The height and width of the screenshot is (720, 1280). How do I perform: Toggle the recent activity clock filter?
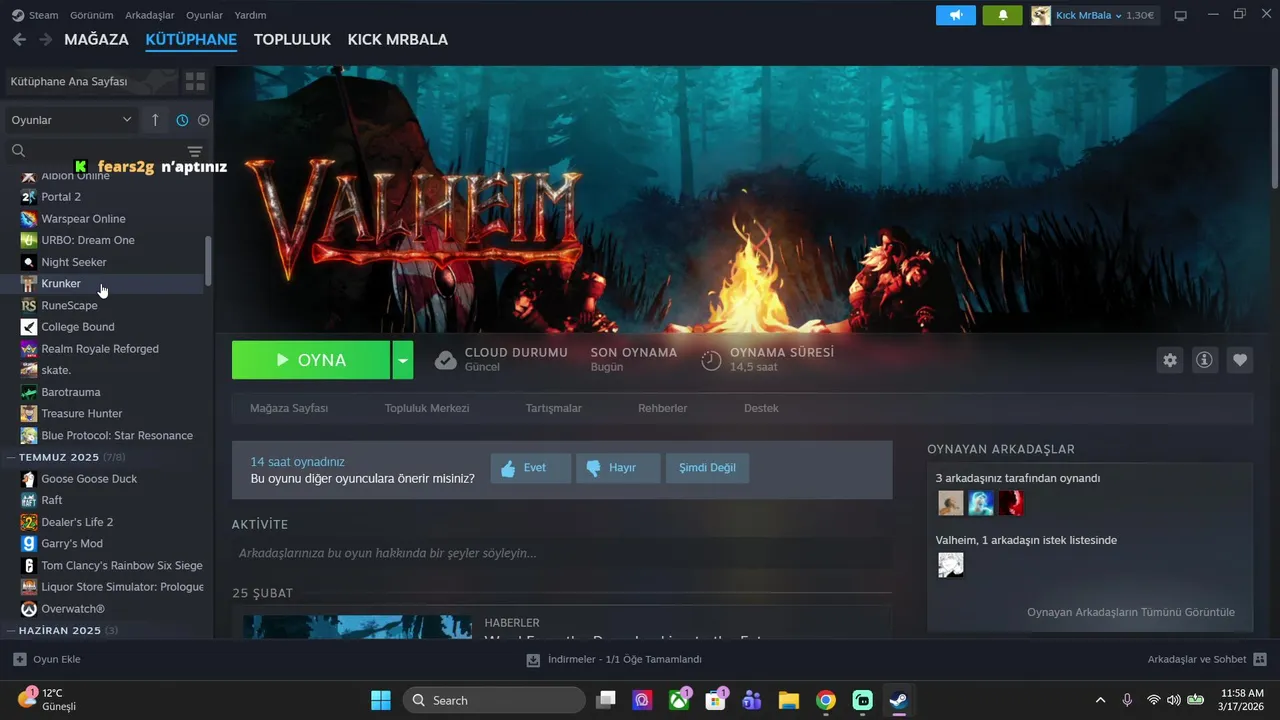[182, 120]
